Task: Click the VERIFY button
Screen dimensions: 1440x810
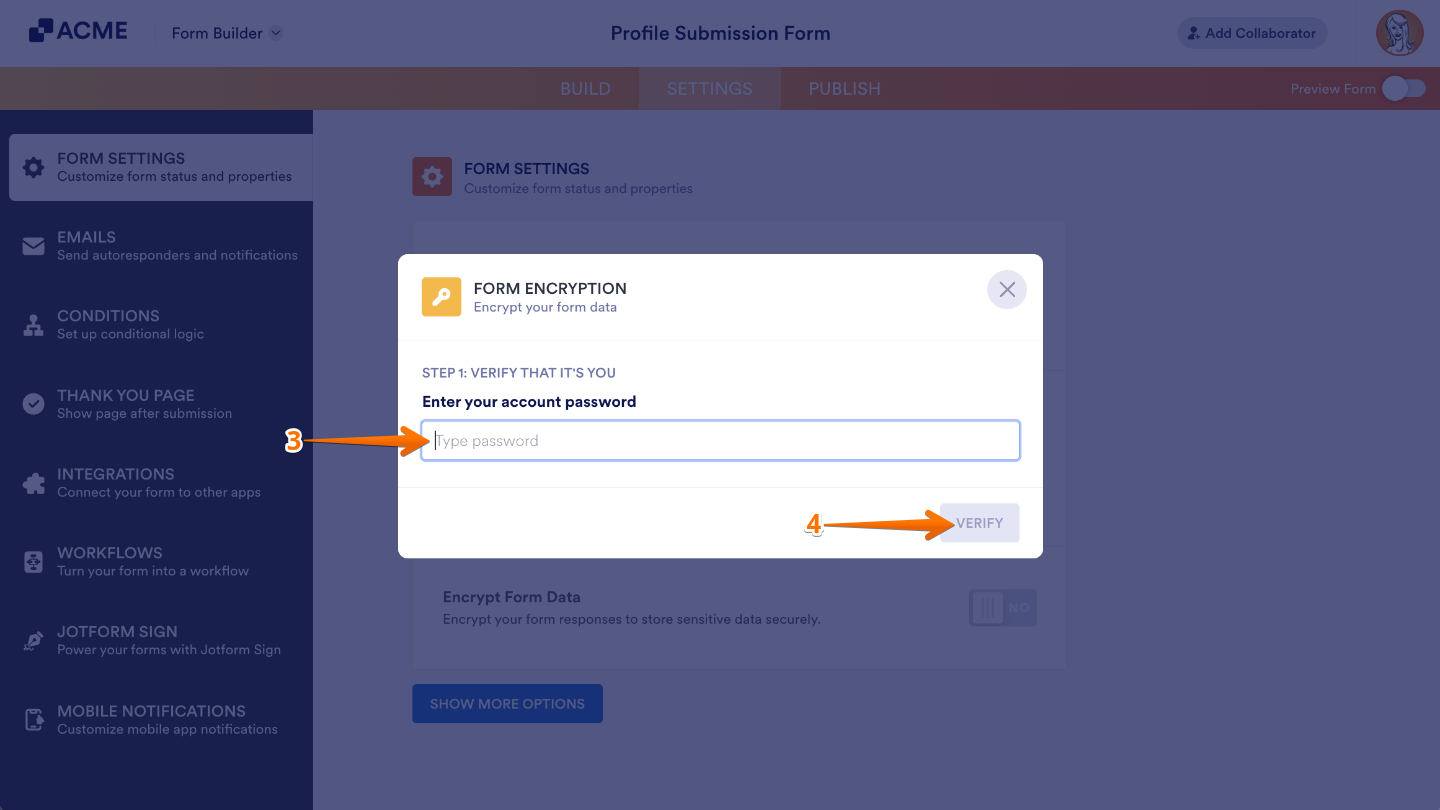Action: coord(979,522)
